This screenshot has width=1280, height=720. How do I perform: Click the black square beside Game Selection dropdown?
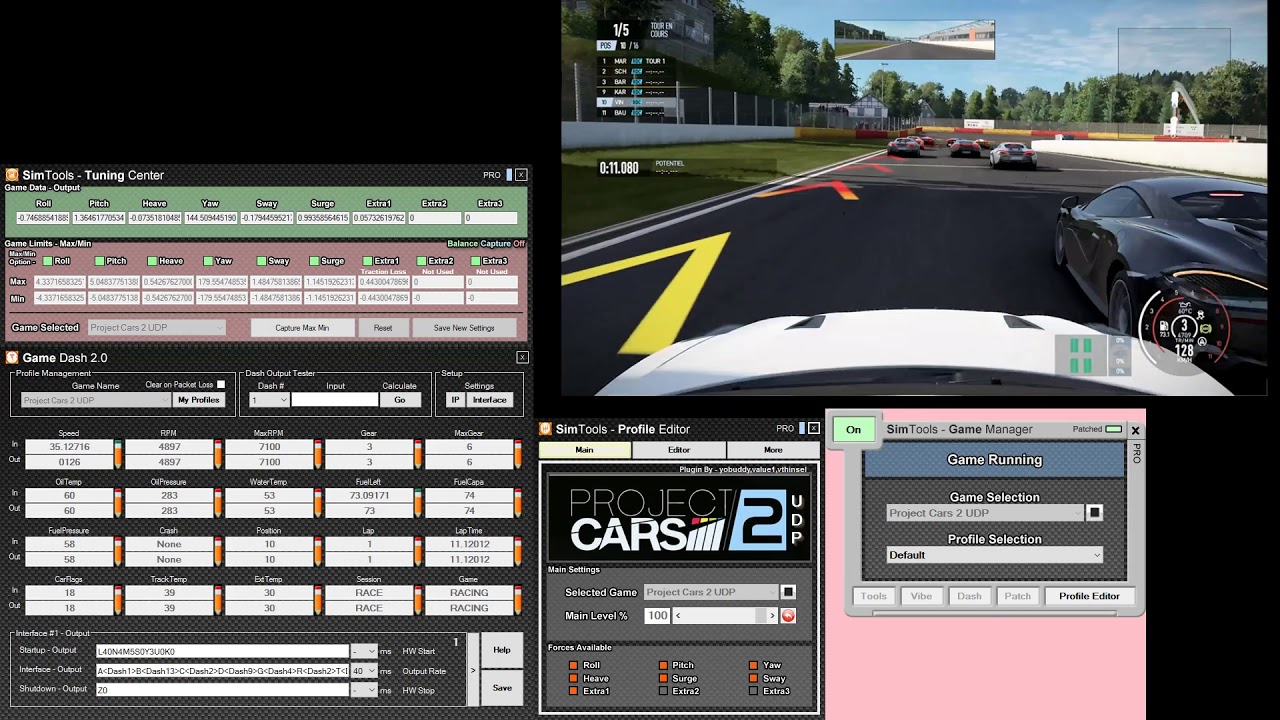click(x=1095, y=513)
